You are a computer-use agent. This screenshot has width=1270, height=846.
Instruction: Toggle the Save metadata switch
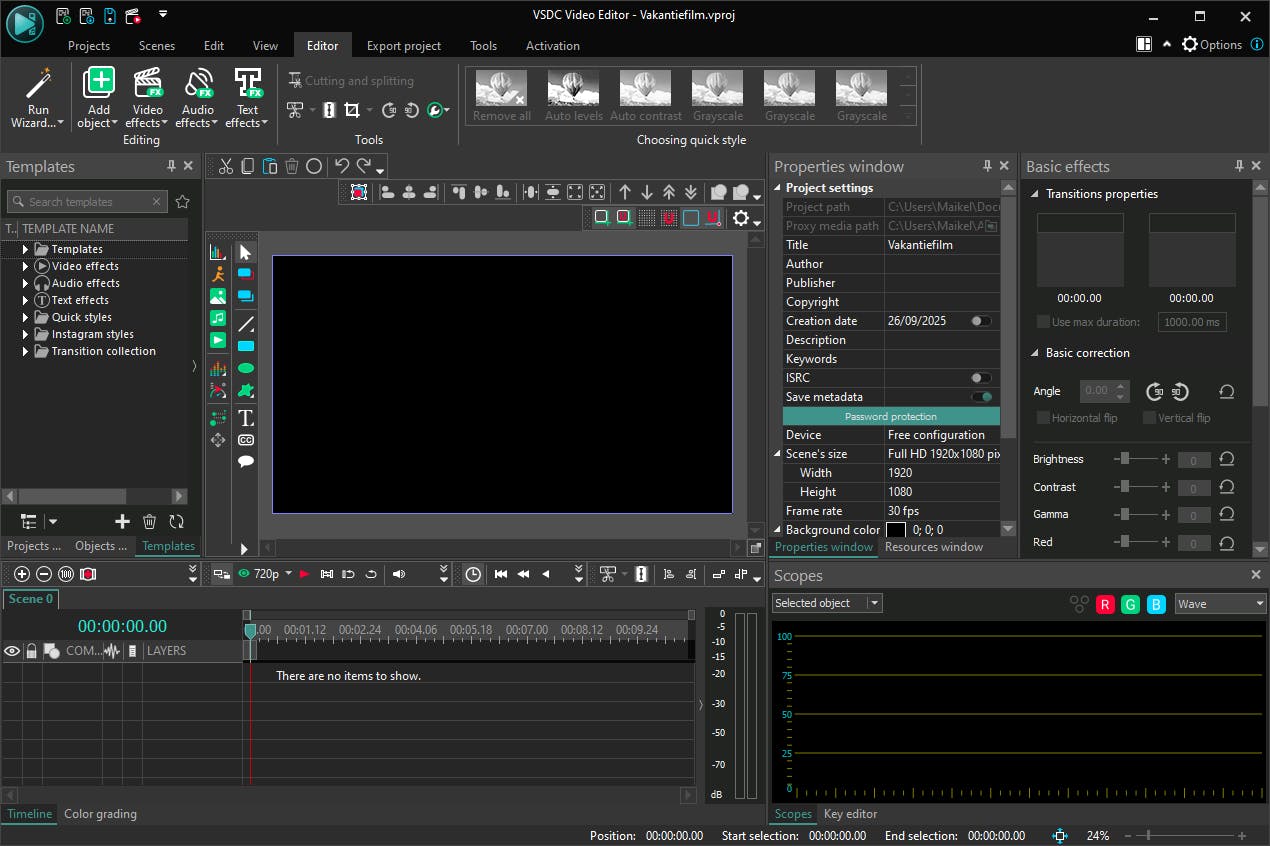pyautogui.click(x=981, y=397)
